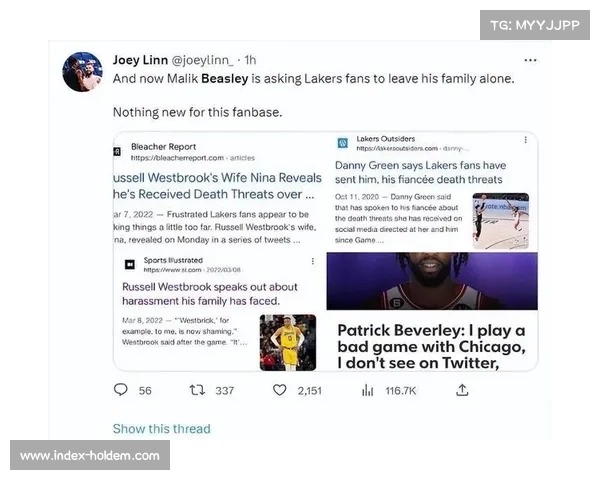Click the 1h timestamp
This screenshot has width=600, height=480.
point(250,60)
